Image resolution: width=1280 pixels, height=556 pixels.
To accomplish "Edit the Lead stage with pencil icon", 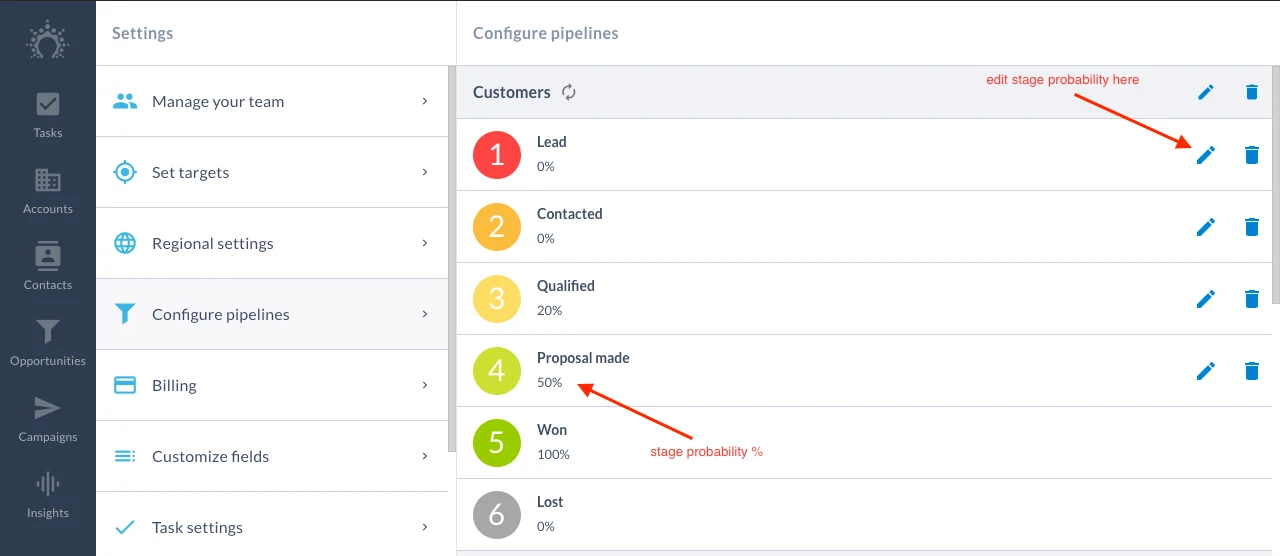I will 1206,155.
